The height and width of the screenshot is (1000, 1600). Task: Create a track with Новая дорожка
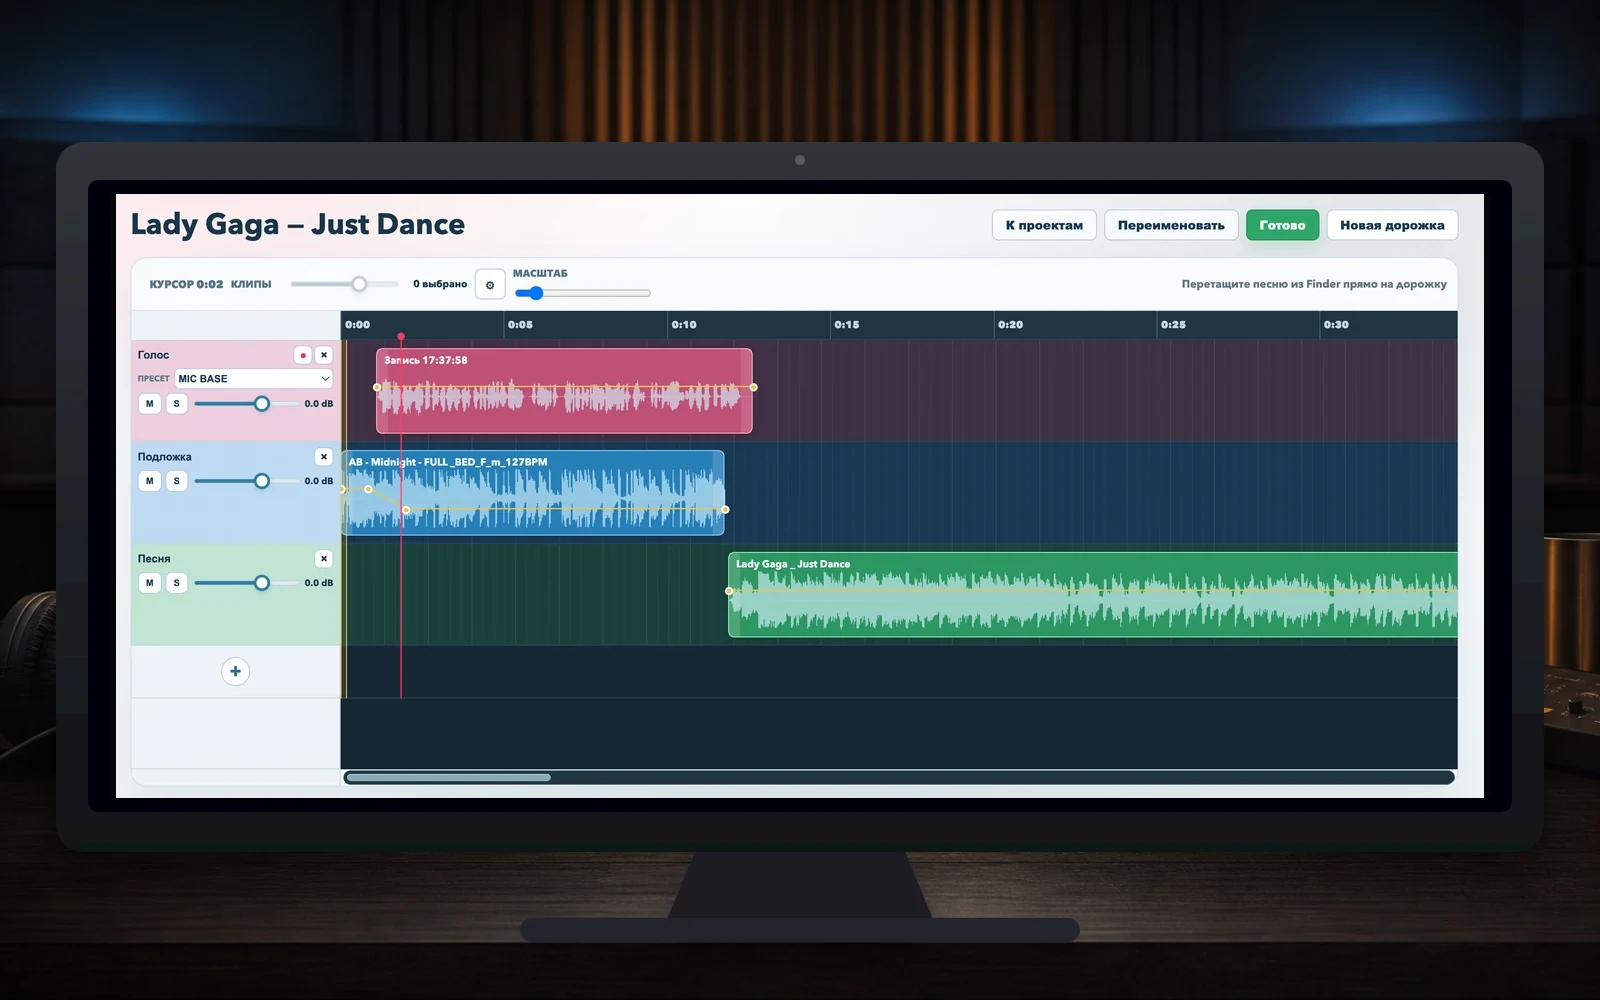point(1392,225)
